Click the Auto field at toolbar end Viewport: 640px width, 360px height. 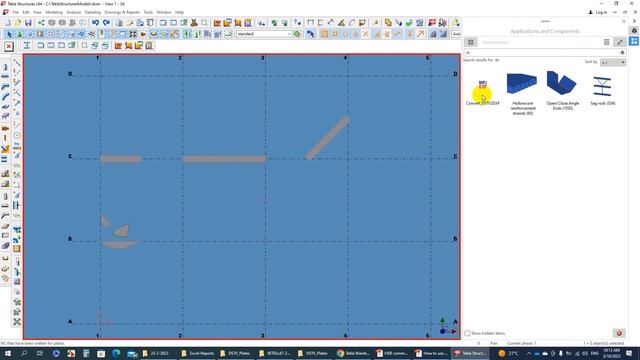tap(456, 34)
